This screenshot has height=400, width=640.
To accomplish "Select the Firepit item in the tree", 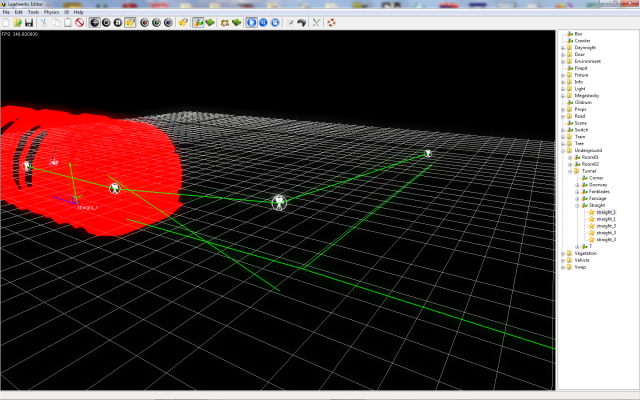I will point(581,68).
